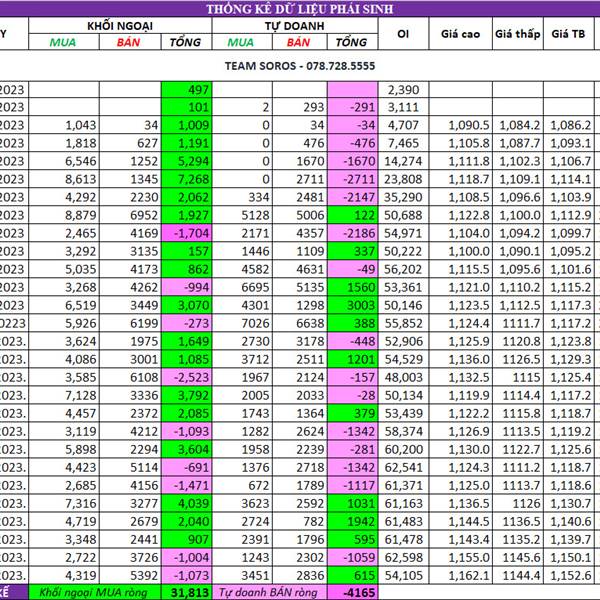This screenshot has height=600, width=600.
Task: Click the KHỐI NGOẠI BÁN cell 5392
Action: (x=130, y=575)
